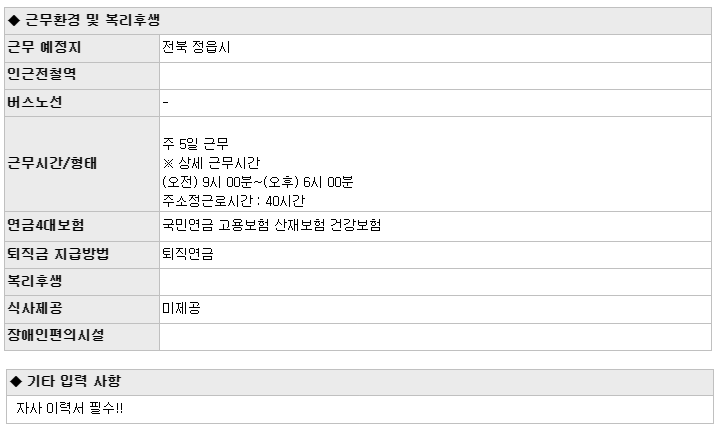Click the 퇴직연금 value text
Screen dimensions: 719x431
[188, 254]
